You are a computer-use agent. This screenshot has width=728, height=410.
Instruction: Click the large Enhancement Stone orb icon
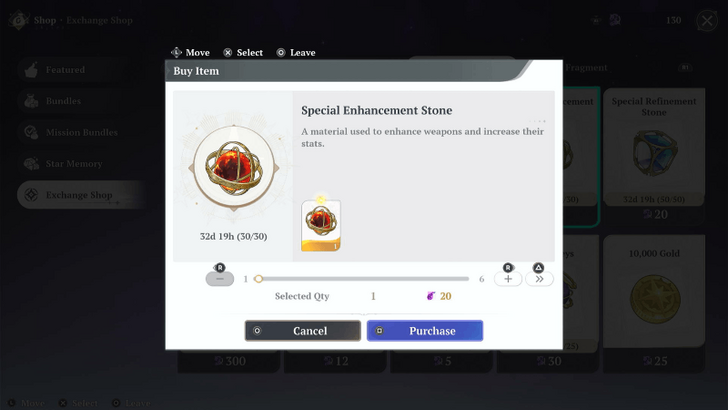coord(234,167)
